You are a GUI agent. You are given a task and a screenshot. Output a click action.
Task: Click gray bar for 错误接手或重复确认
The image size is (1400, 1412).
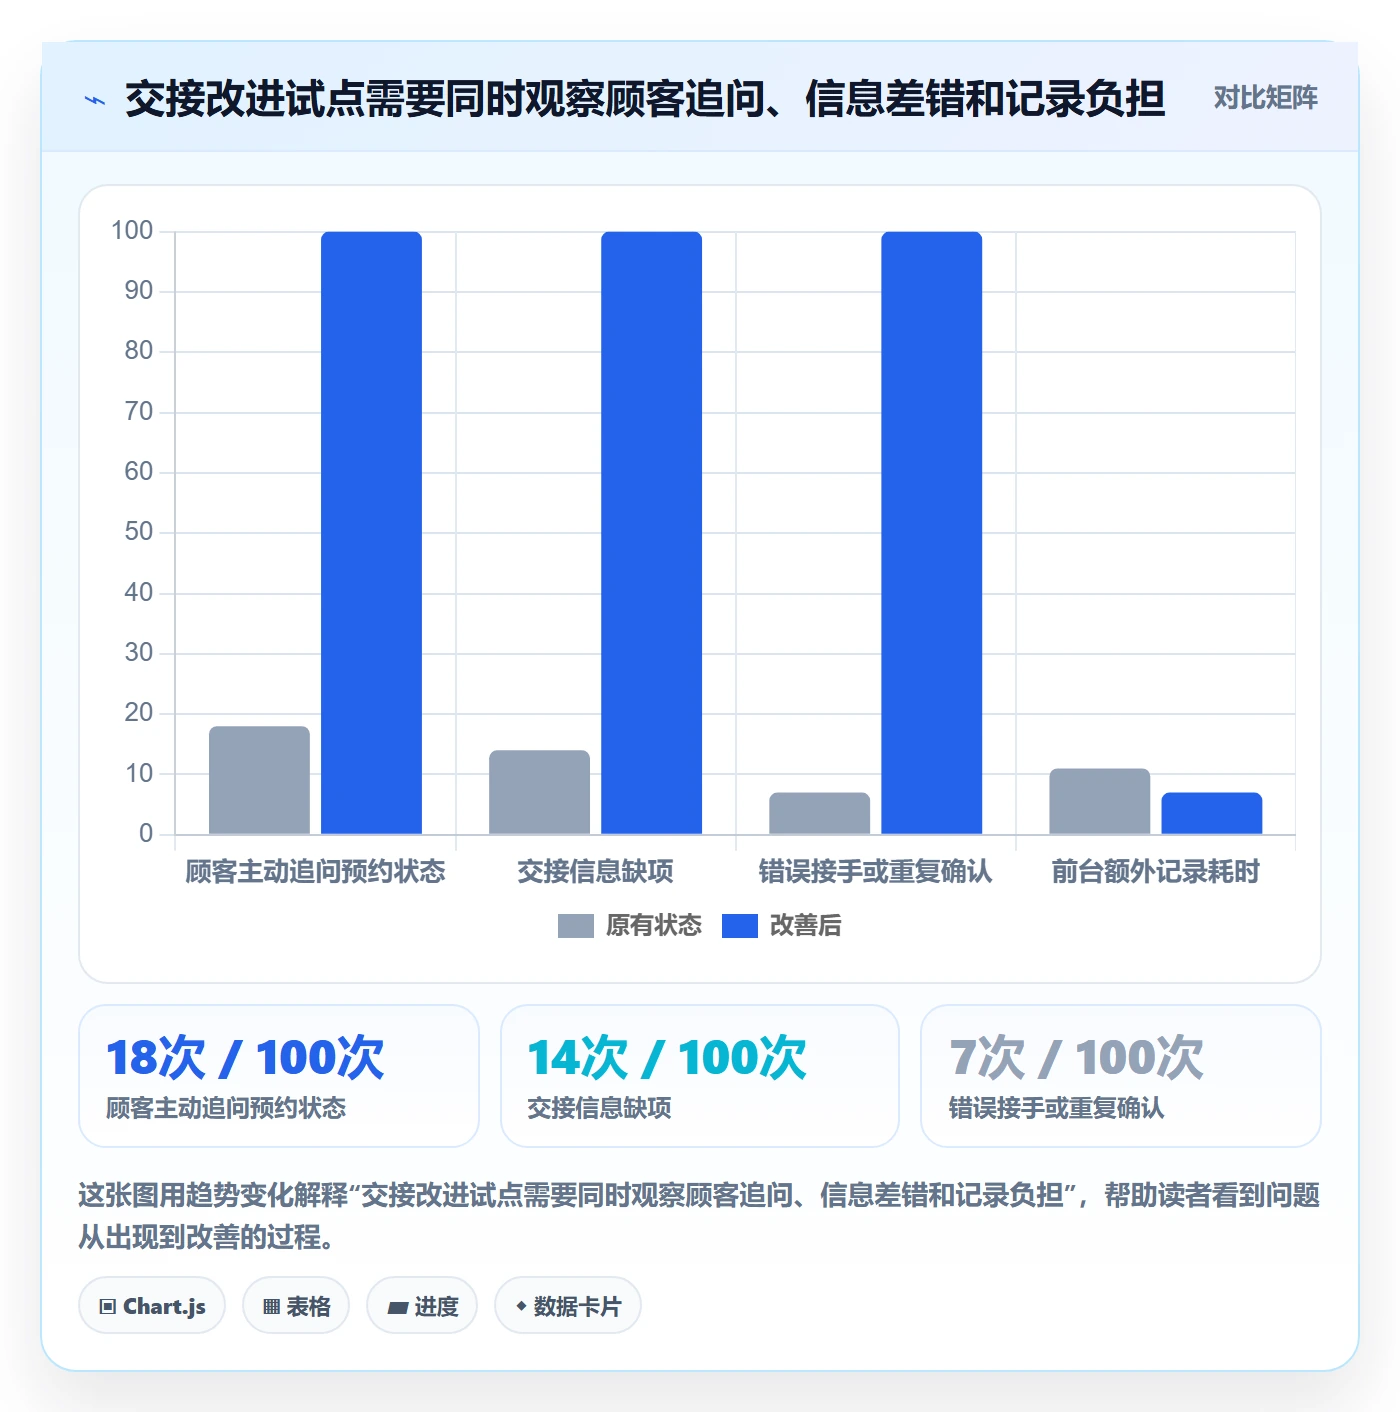point(819,813)
